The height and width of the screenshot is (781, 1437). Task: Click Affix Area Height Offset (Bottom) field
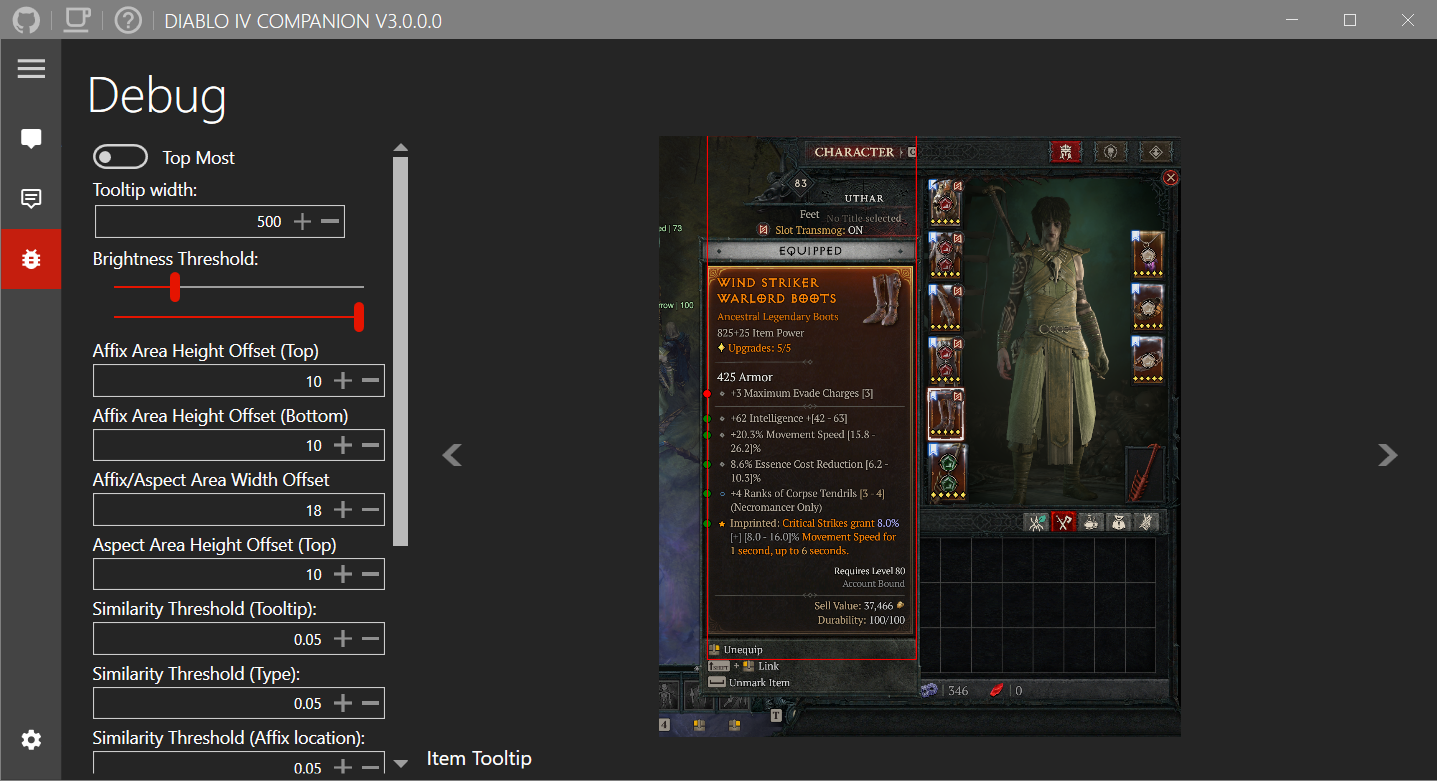239,445
